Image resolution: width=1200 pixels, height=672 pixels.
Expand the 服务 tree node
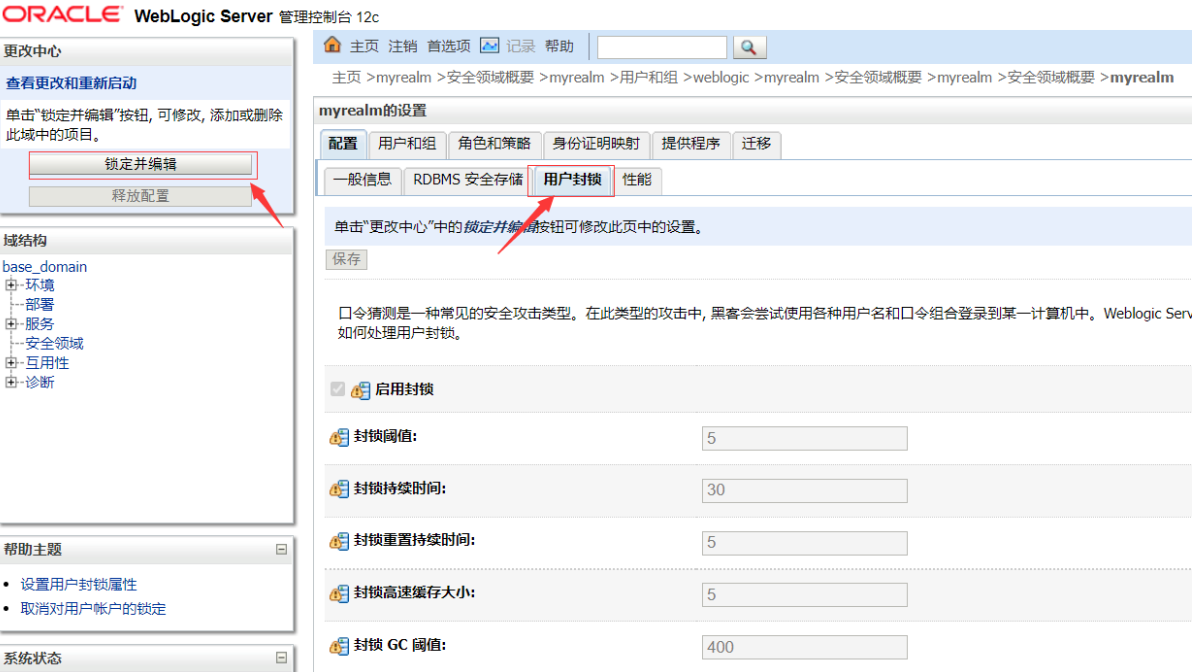(11, 324)
